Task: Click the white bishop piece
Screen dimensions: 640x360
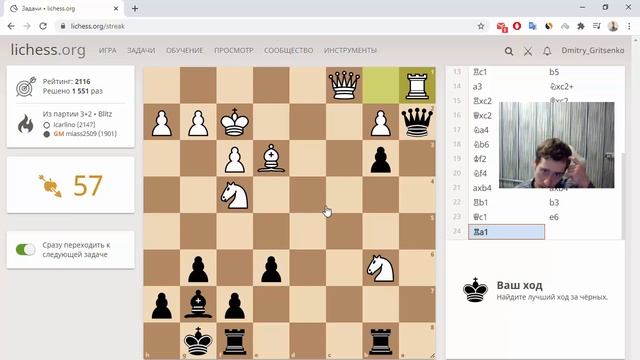Action: pyautogui.click(x=271, y=158)
